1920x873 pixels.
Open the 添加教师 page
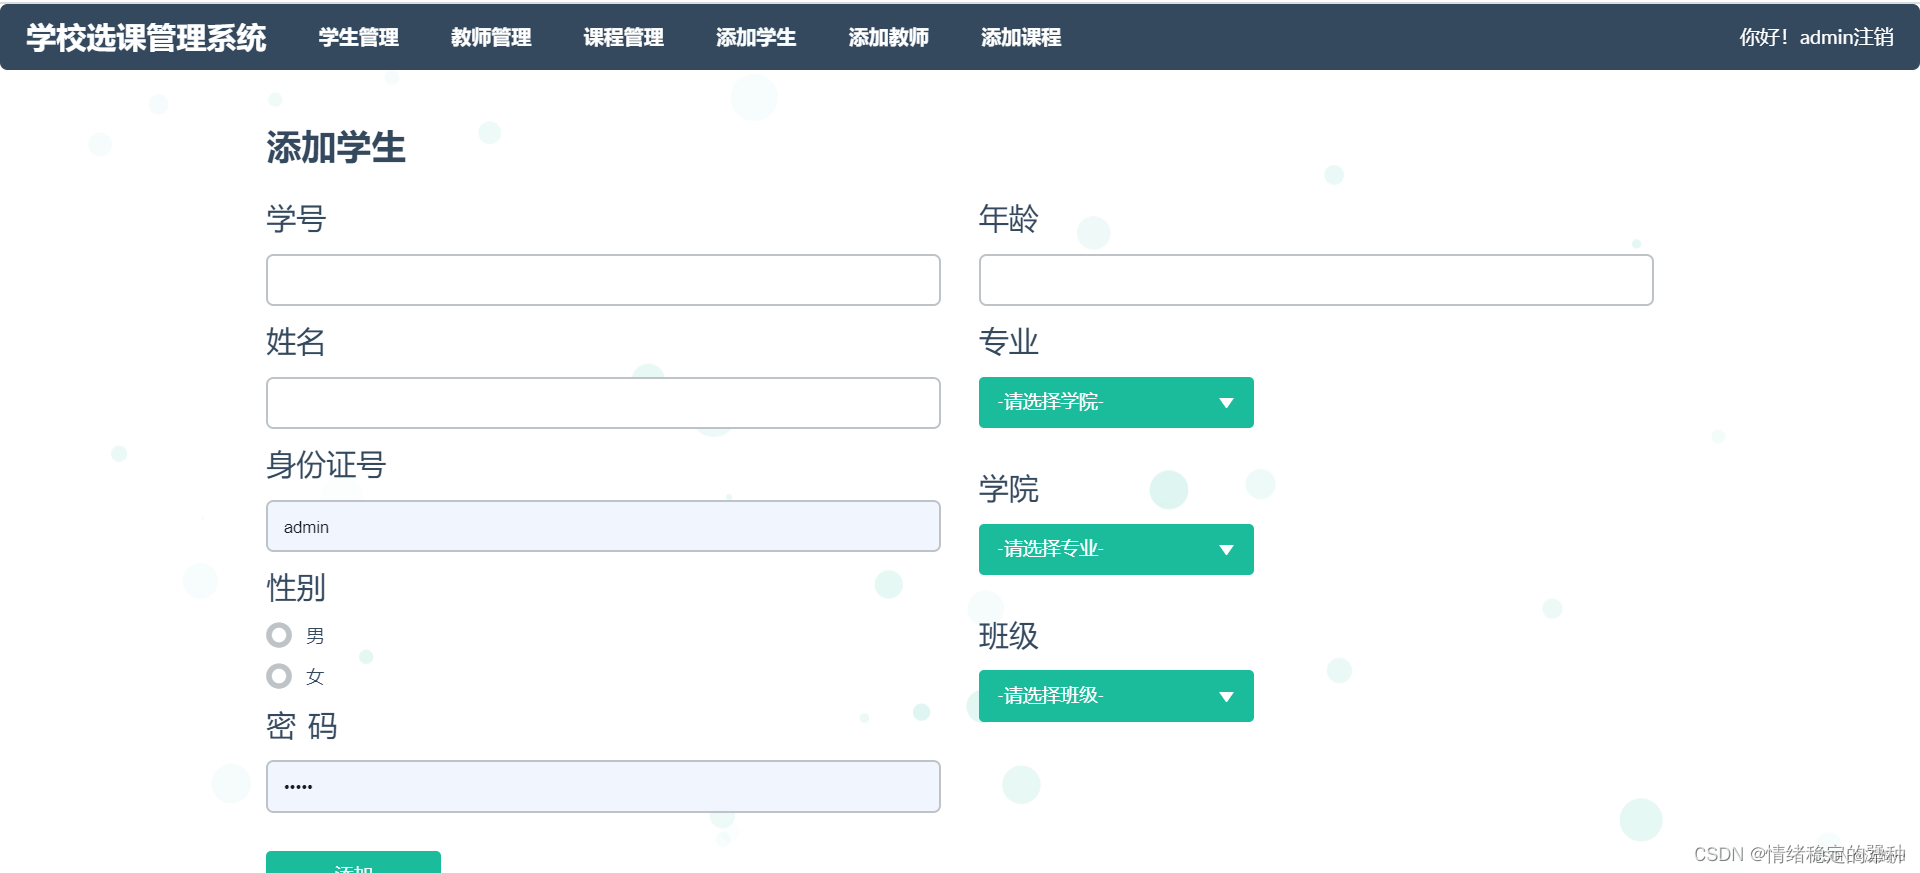pos(889,38)
